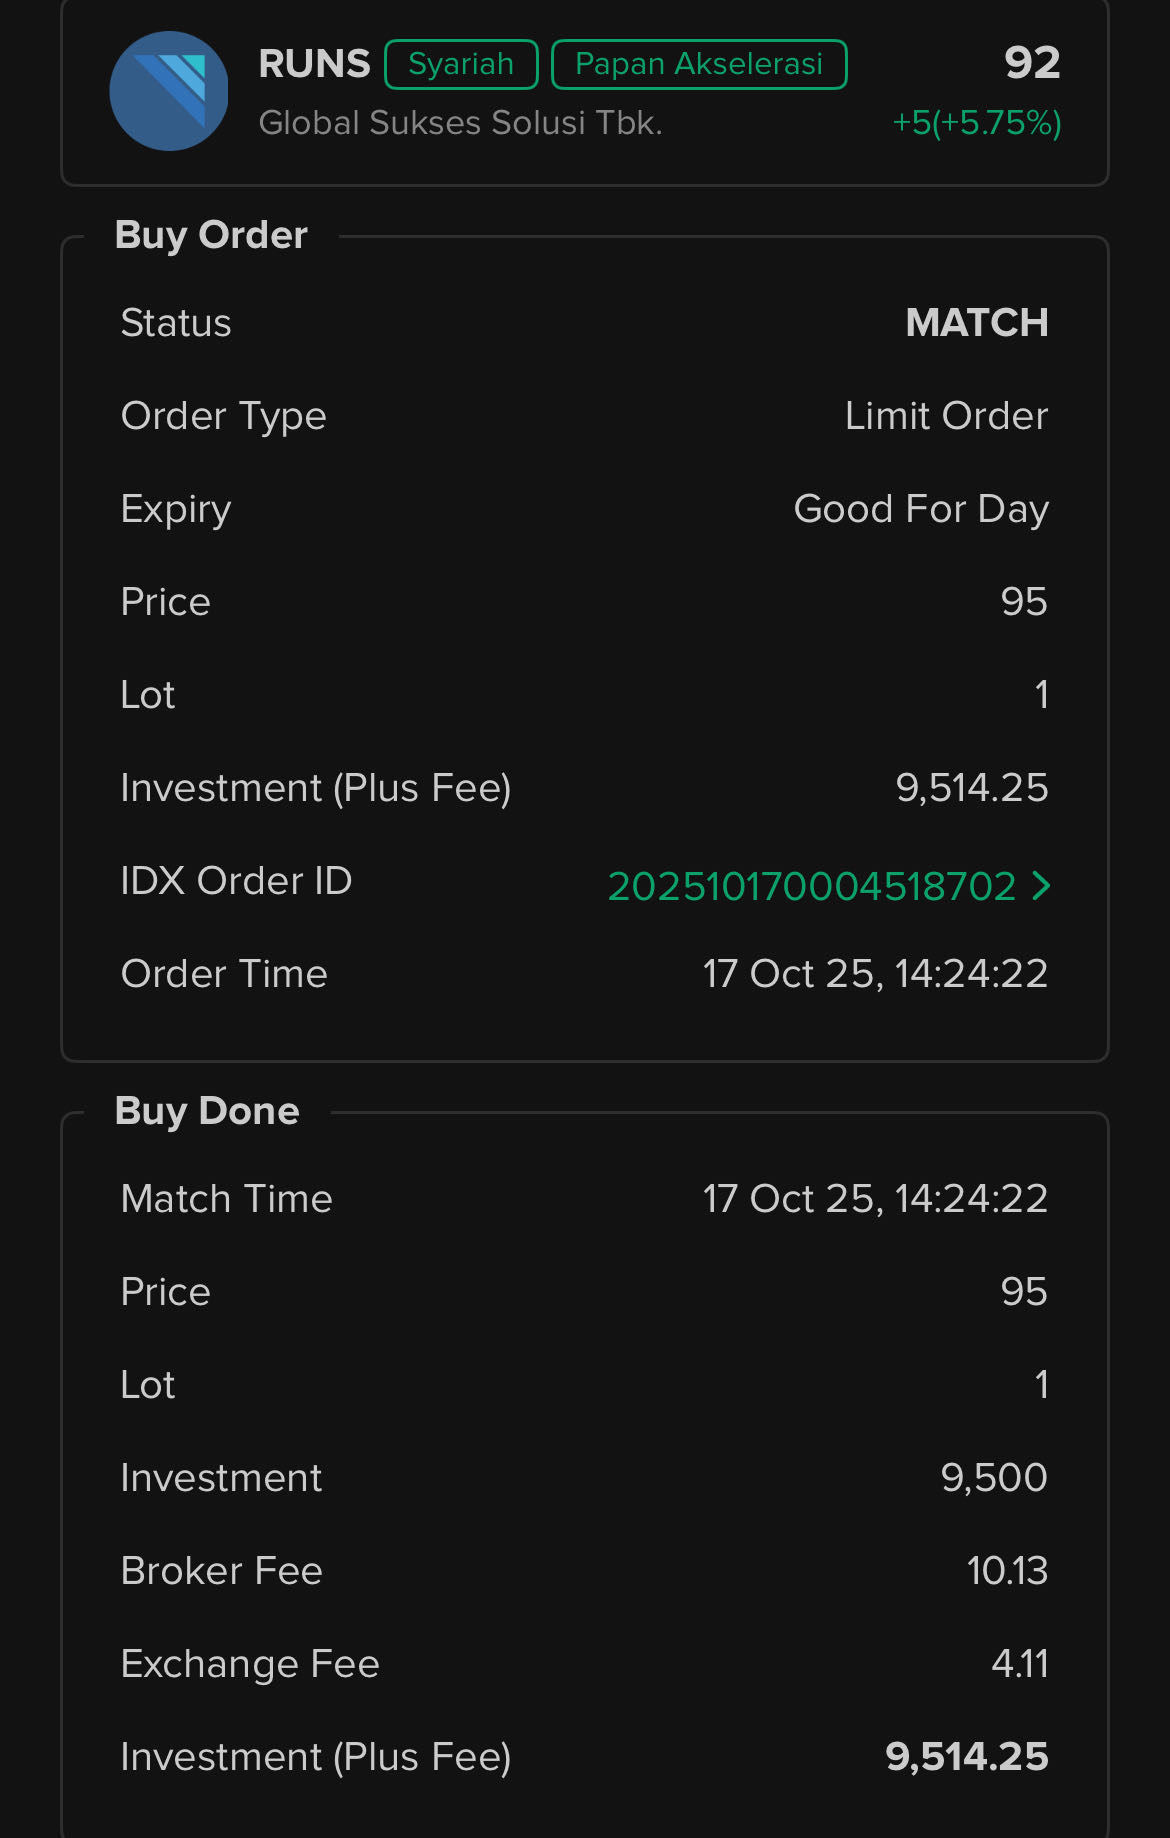The image size is (1170, 1838).
Task: Tap the +5(+5.75%) price change
Action: point(976,122)
